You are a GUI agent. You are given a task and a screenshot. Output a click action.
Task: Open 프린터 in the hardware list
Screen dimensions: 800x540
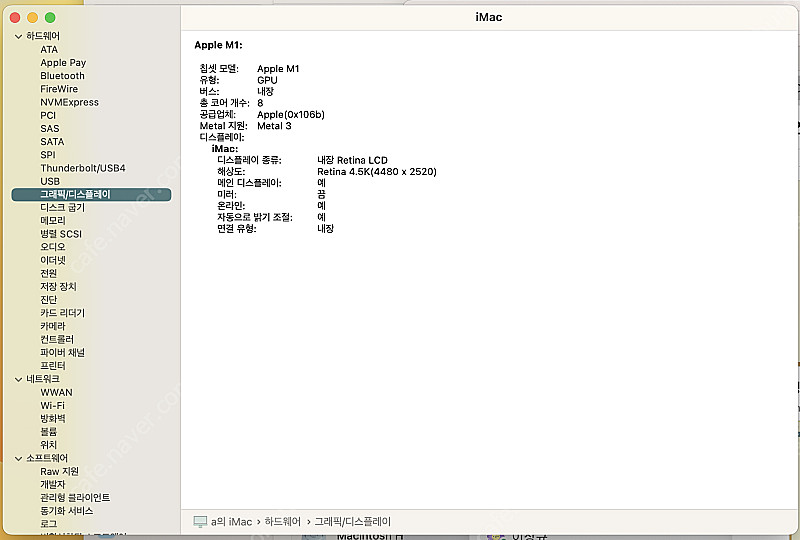53,366
